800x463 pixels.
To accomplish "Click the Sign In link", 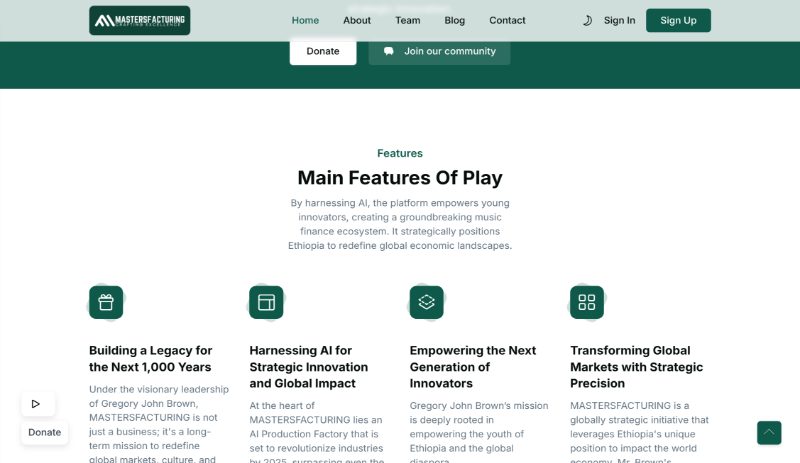I will coord(619,20).
